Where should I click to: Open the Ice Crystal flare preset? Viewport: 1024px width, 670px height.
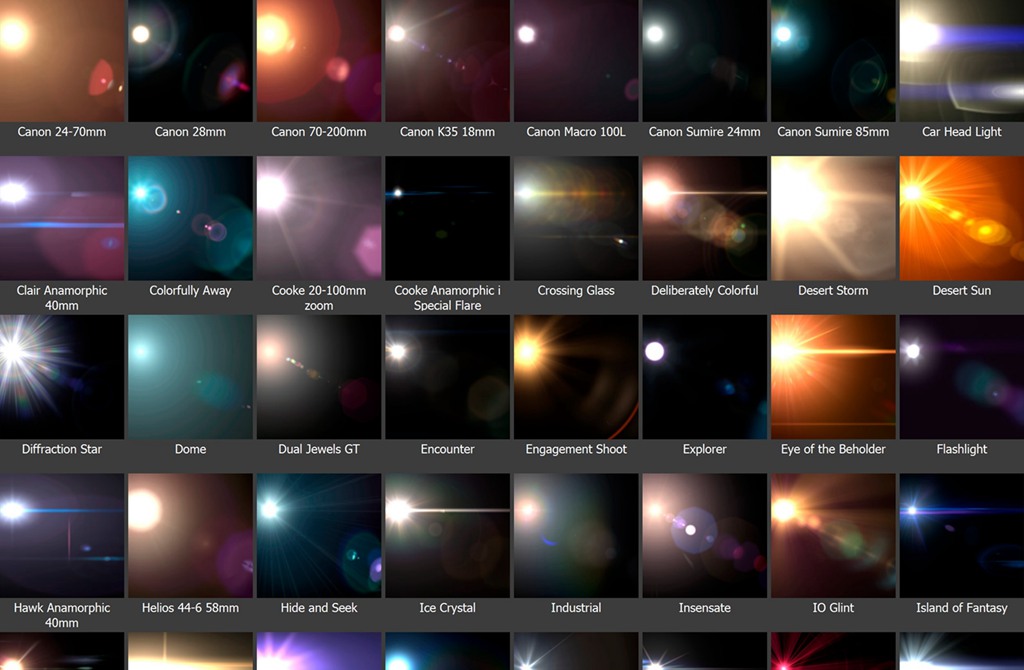pyautogui.click(x=447, y=535)
